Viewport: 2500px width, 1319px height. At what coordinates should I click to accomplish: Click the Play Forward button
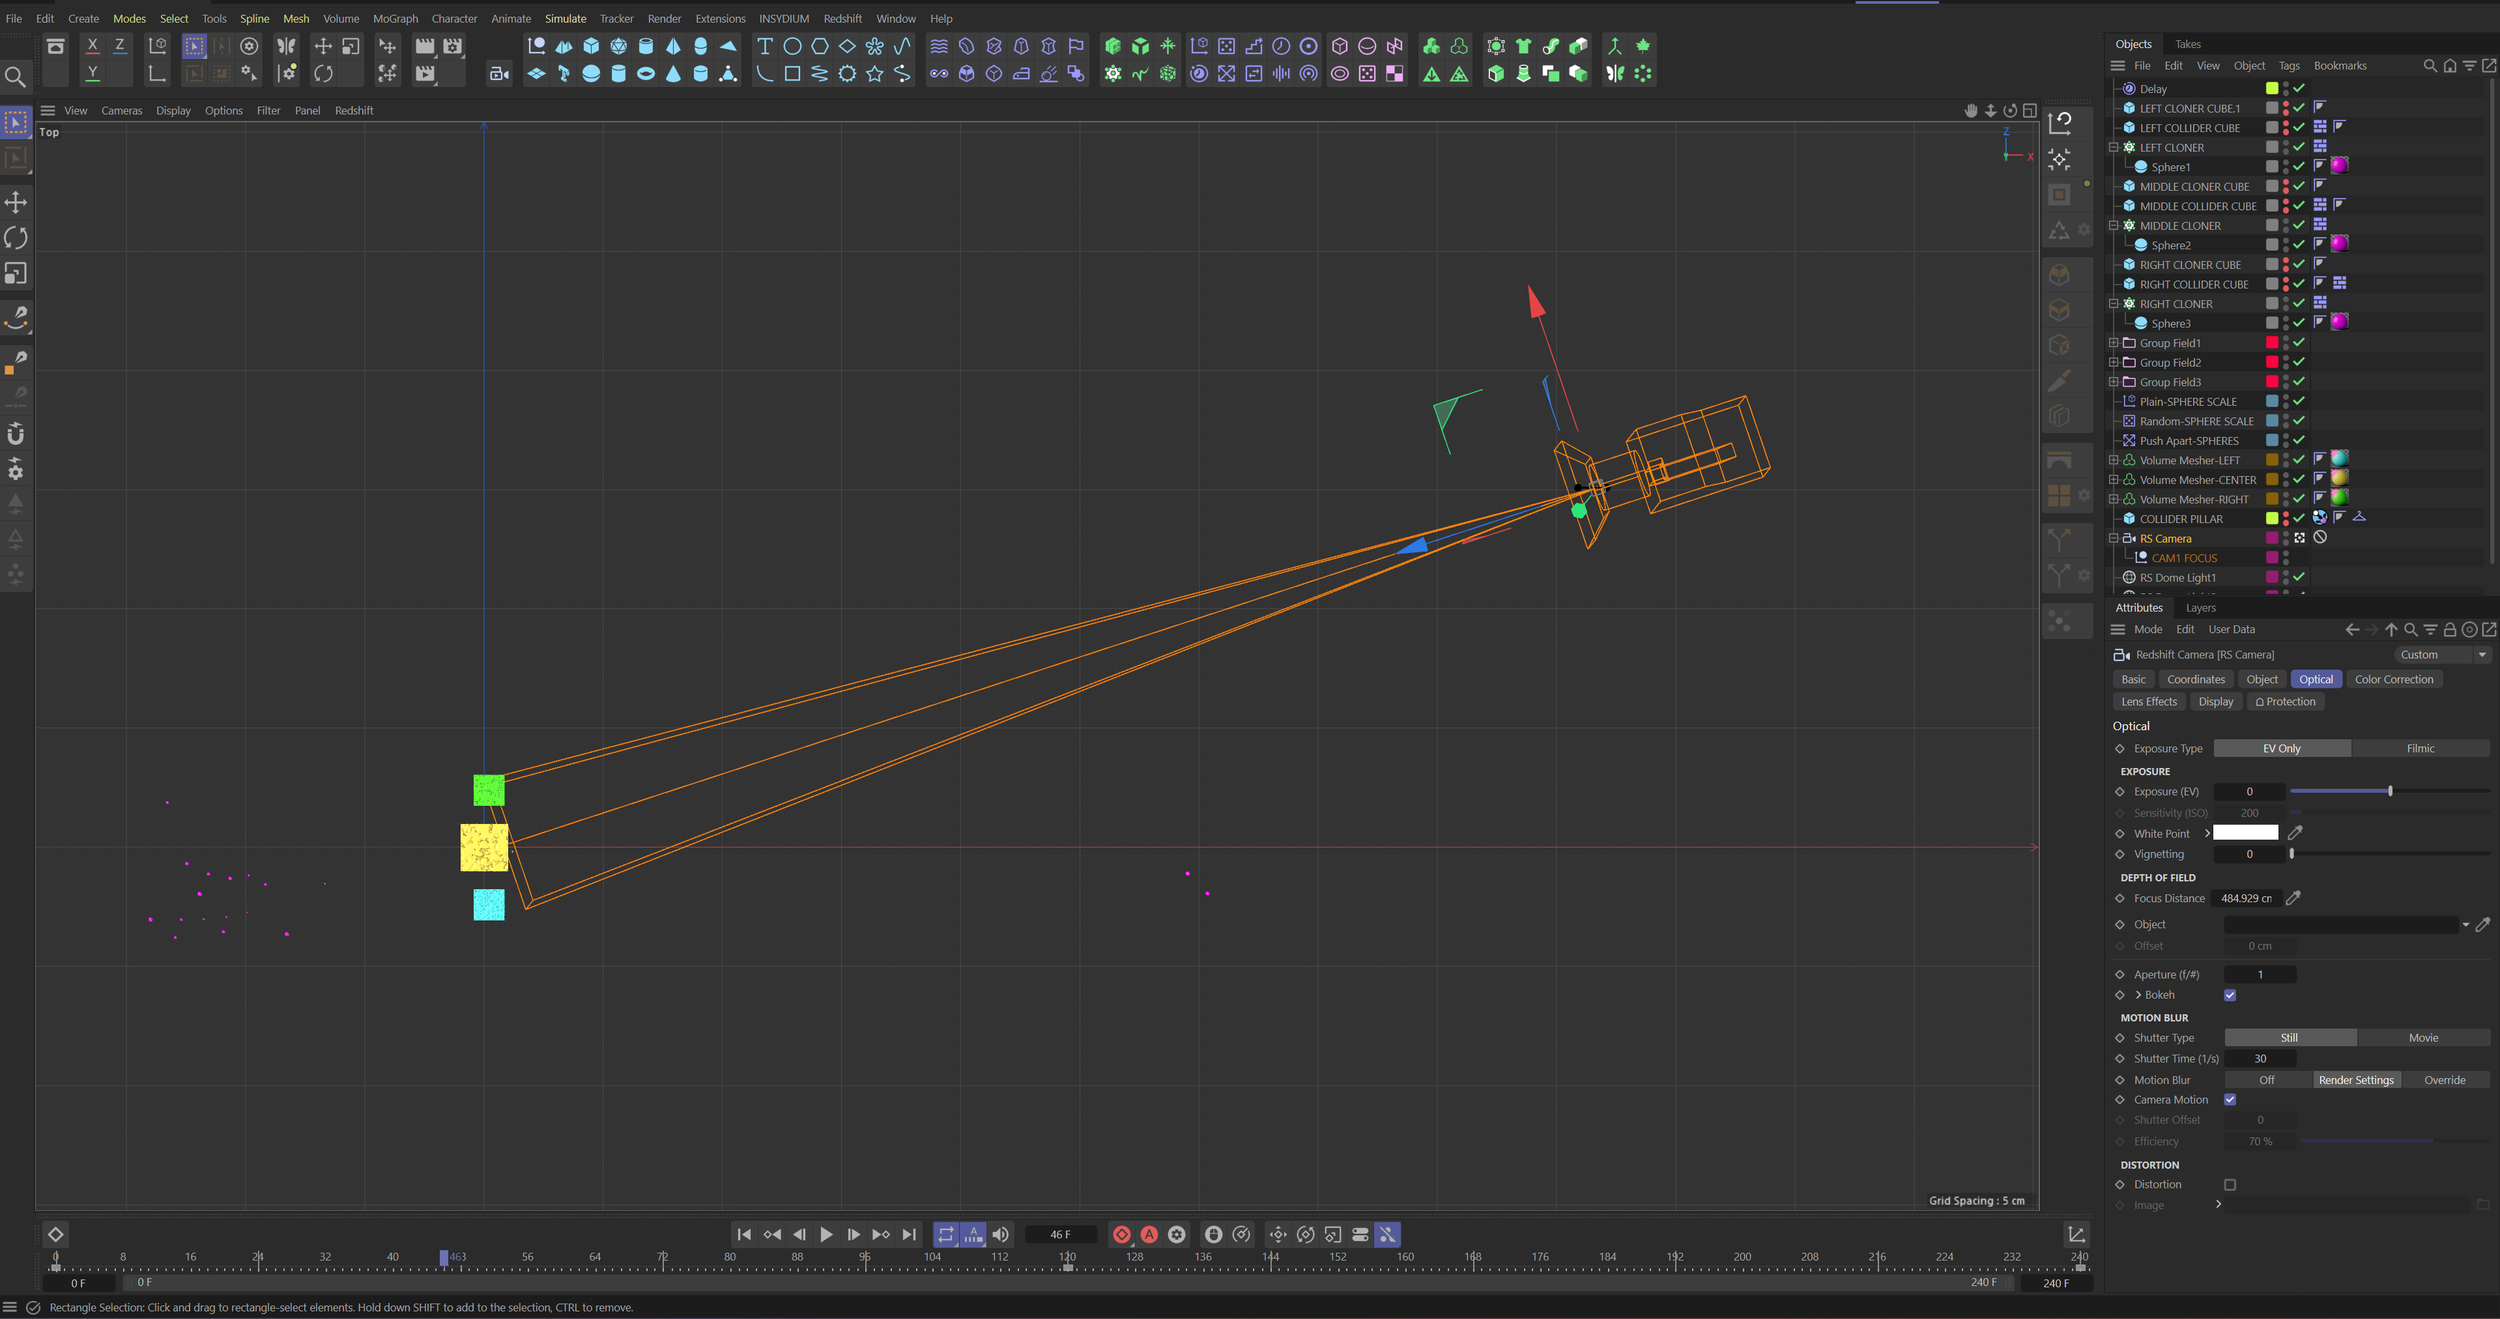tap(826, 1235)
